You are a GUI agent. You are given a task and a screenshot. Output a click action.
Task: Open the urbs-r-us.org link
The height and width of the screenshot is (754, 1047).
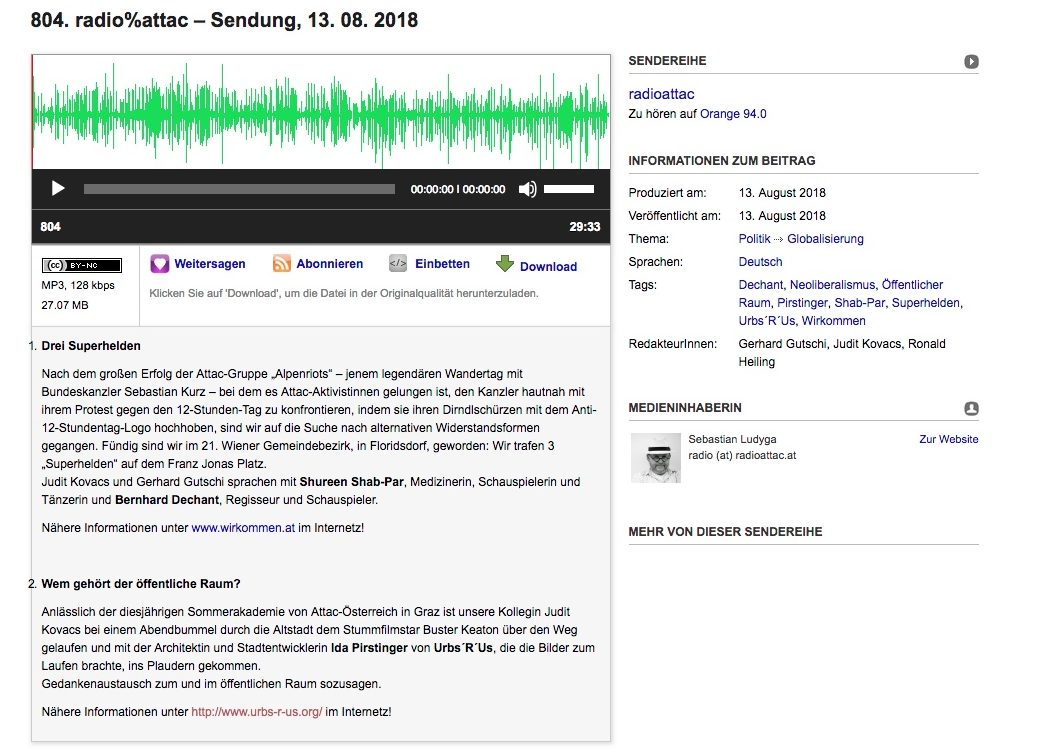pos(257,712)
